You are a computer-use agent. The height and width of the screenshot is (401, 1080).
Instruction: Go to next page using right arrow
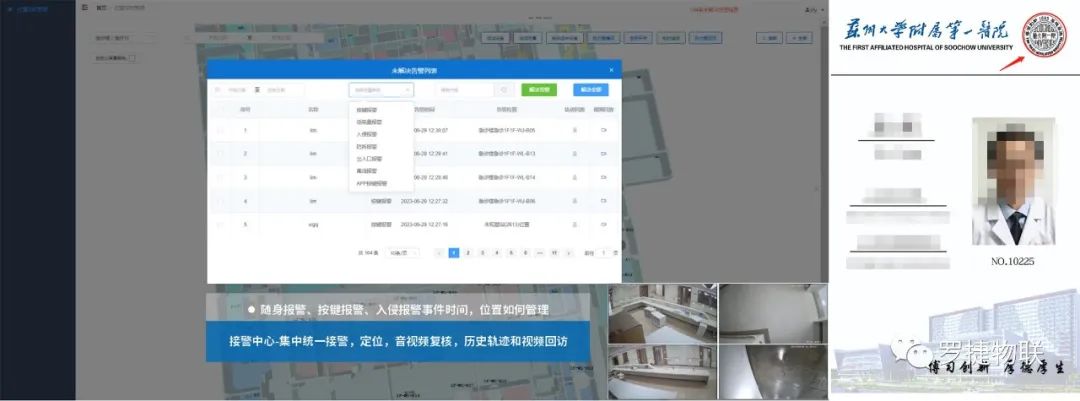coord(569,253)
